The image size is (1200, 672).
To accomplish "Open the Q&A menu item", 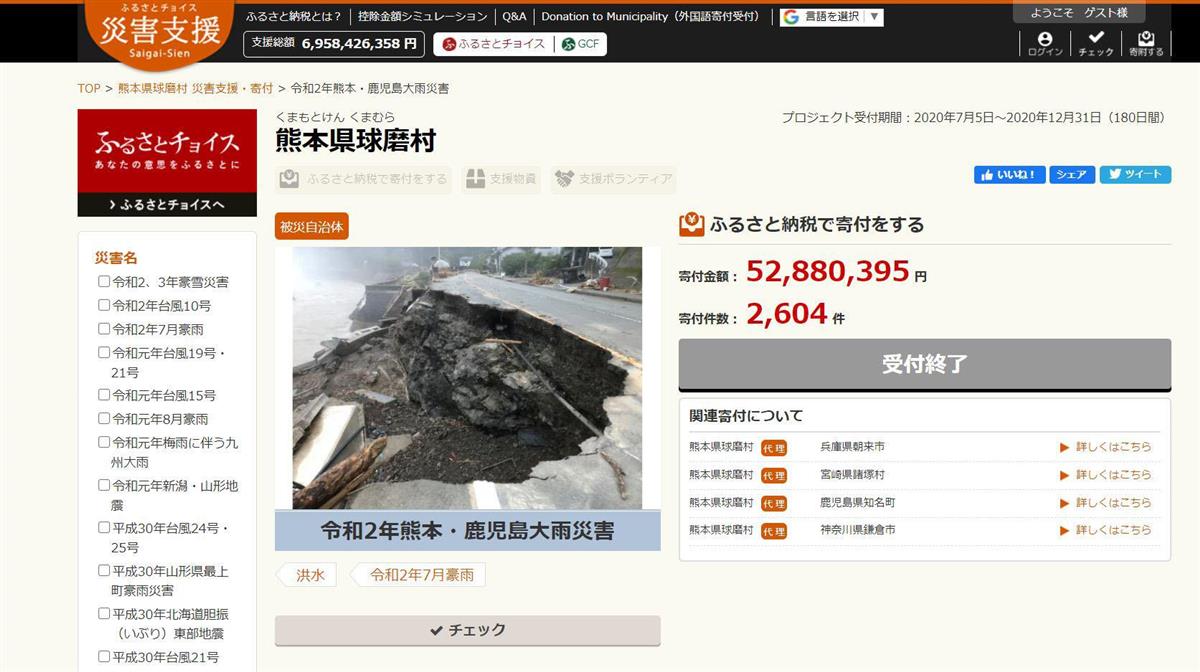I will click(514, 17).
